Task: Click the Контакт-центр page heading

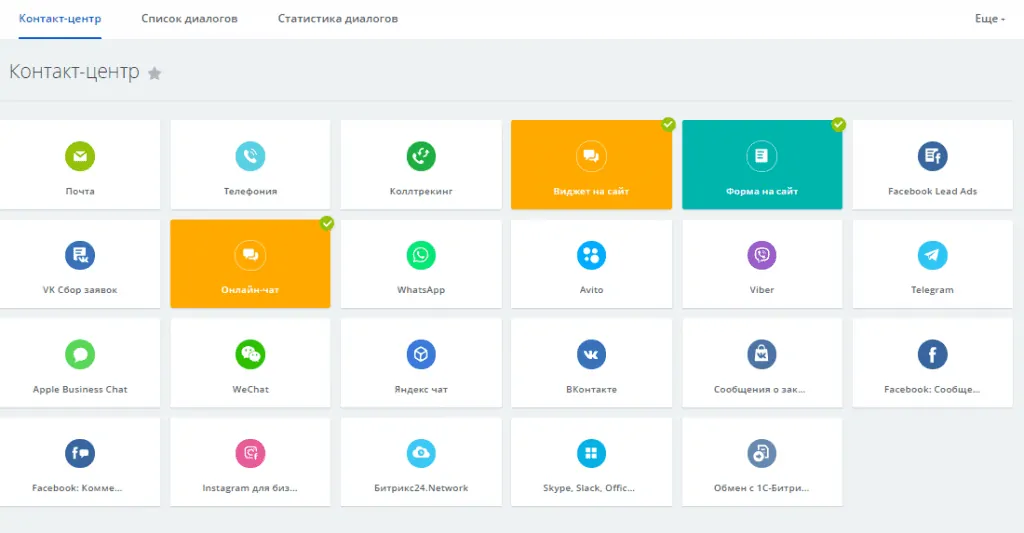Action: (74, 71)
